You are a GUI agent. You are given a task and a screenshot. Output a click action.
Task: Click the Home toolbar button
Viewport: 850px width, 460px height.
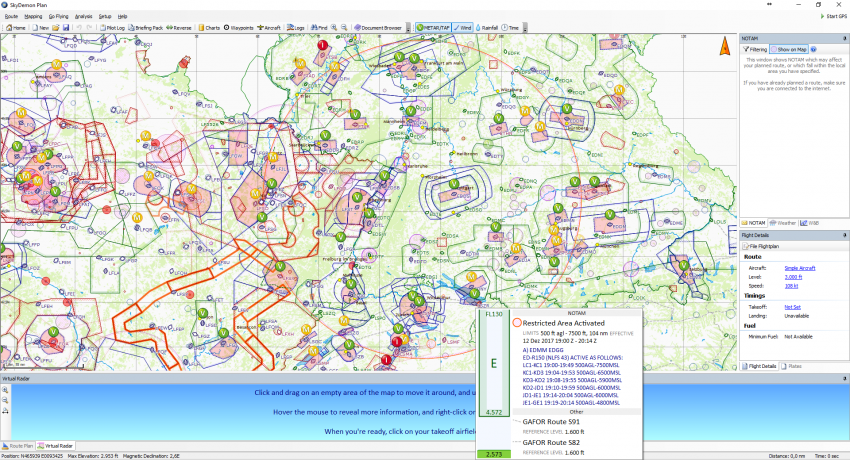pos(16,28)
